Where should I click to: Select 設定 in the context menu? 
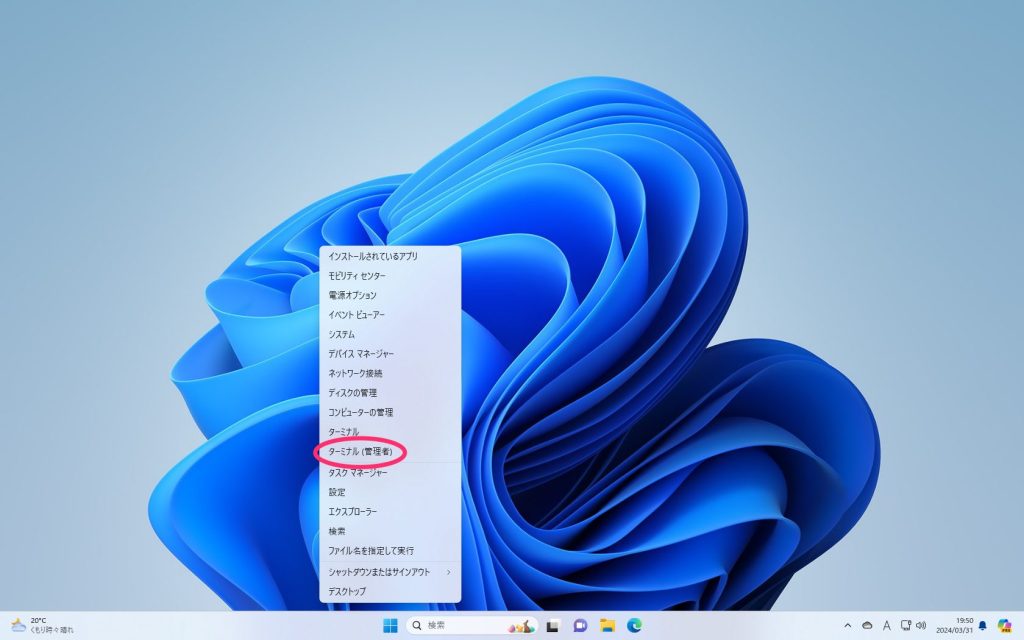[390, 492]
